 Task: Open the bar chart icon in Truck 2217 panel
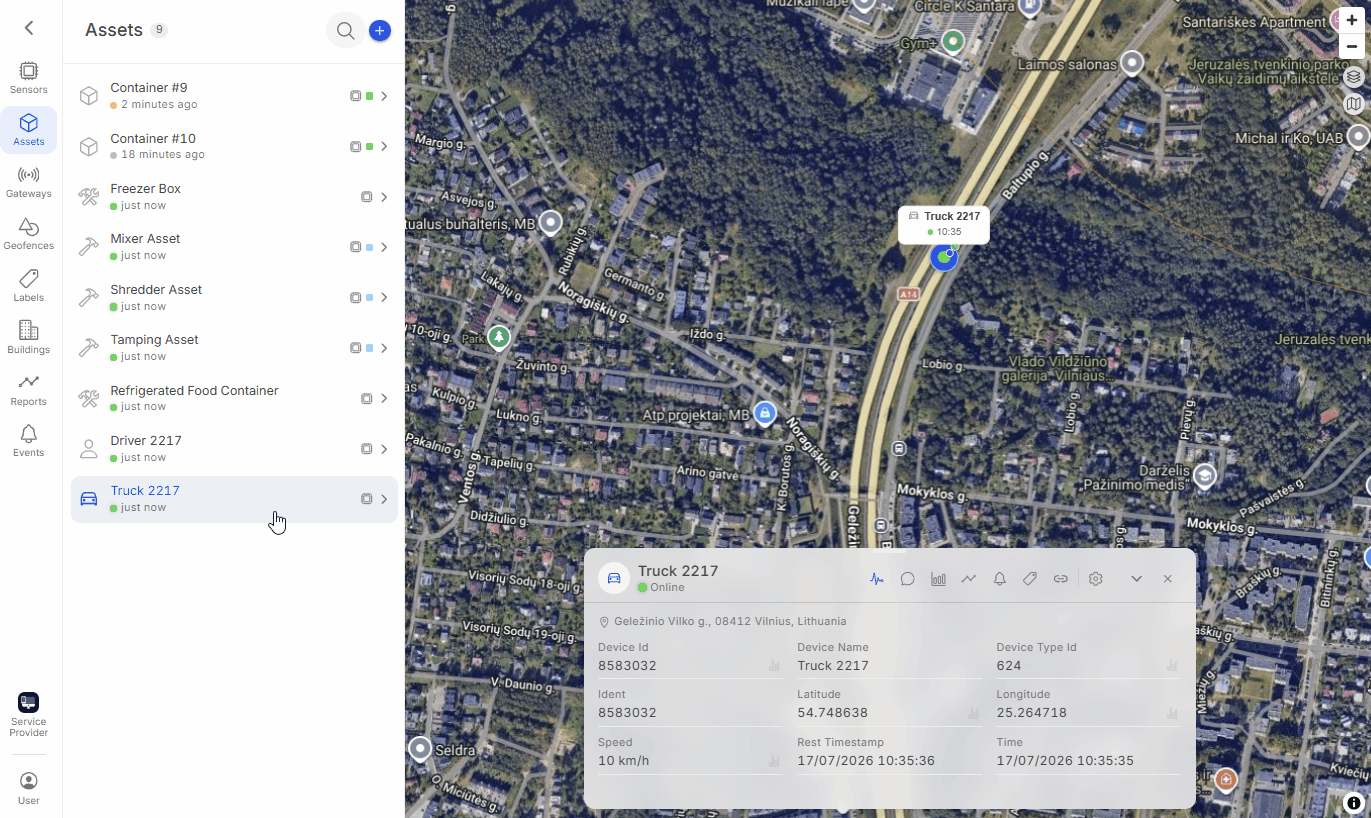coord(938,579)
